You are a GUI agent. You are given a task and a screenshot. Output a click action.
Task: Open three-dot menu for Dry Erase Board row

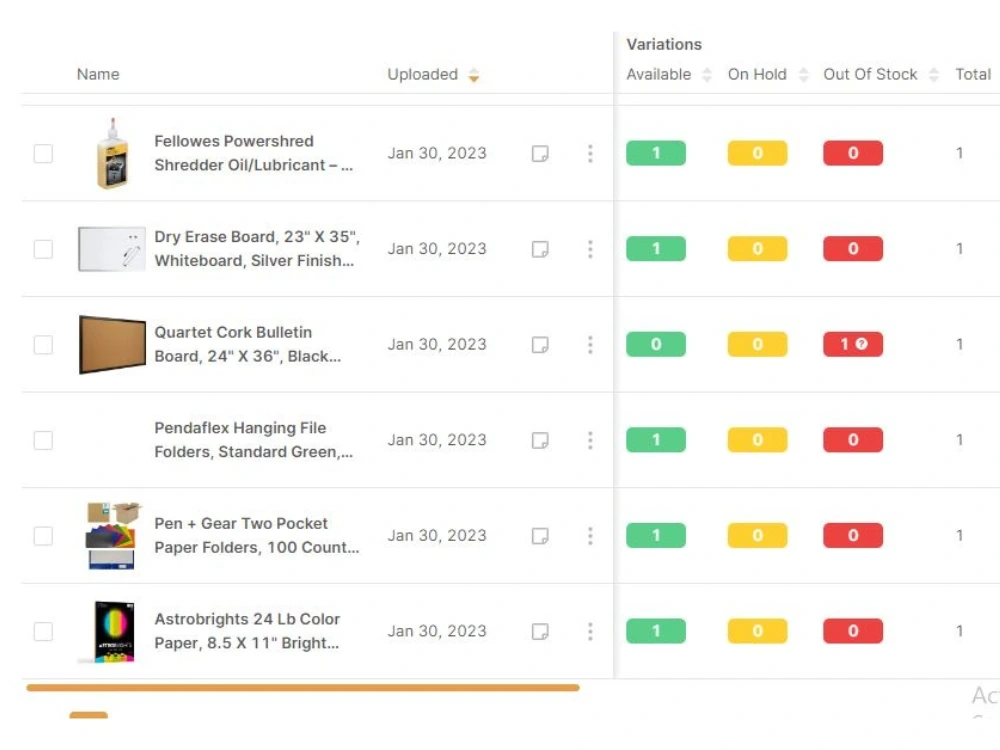[x=590, y=249]
